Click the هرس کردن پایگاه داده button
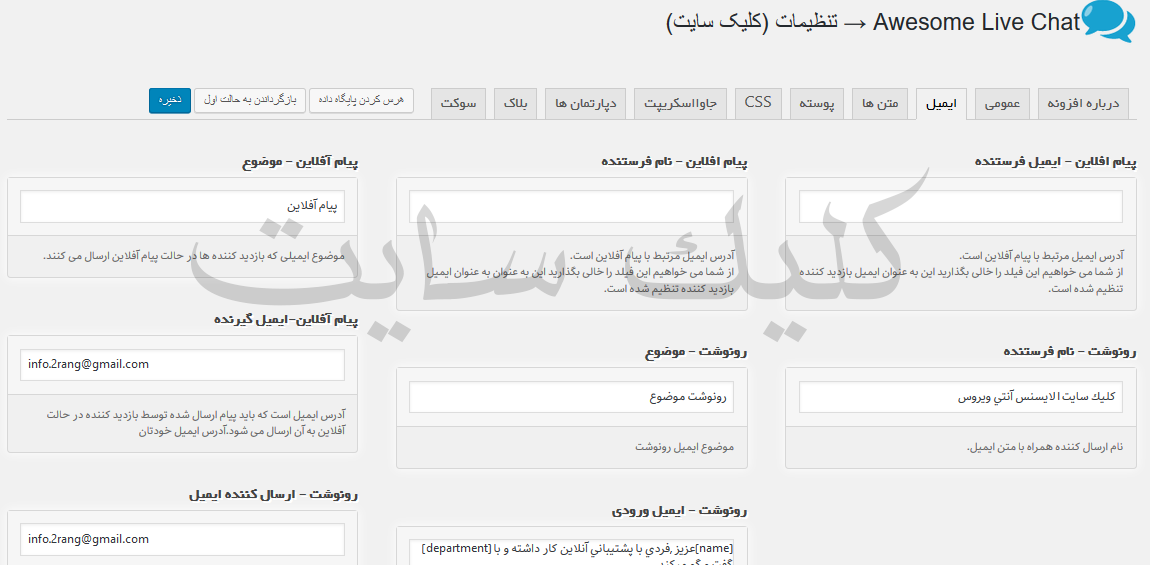The image size is (1150, 565). [x=361, y=100]
